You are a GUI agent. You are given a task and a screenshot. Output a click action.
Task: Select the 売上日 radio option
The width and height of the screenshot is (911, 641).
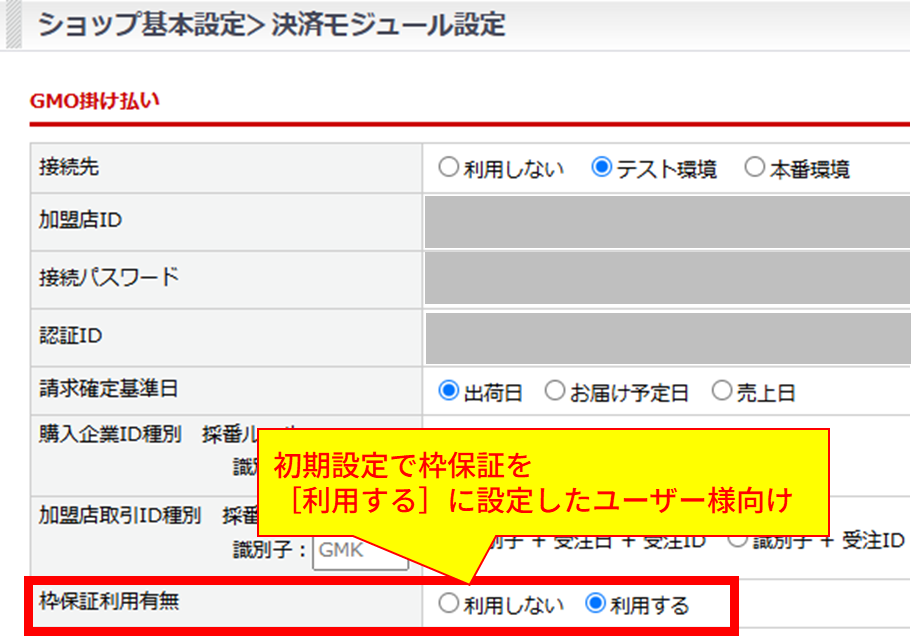pos(722,391)
